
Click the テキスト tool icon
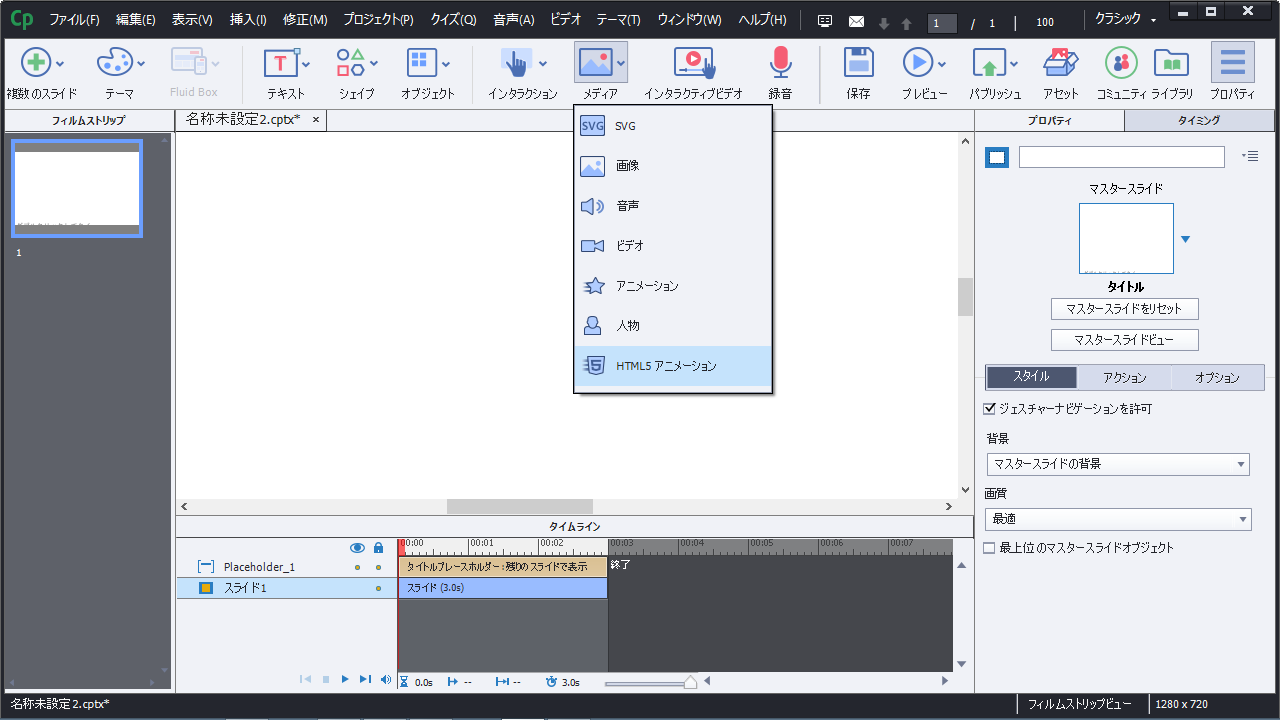[x=280, y=65]
